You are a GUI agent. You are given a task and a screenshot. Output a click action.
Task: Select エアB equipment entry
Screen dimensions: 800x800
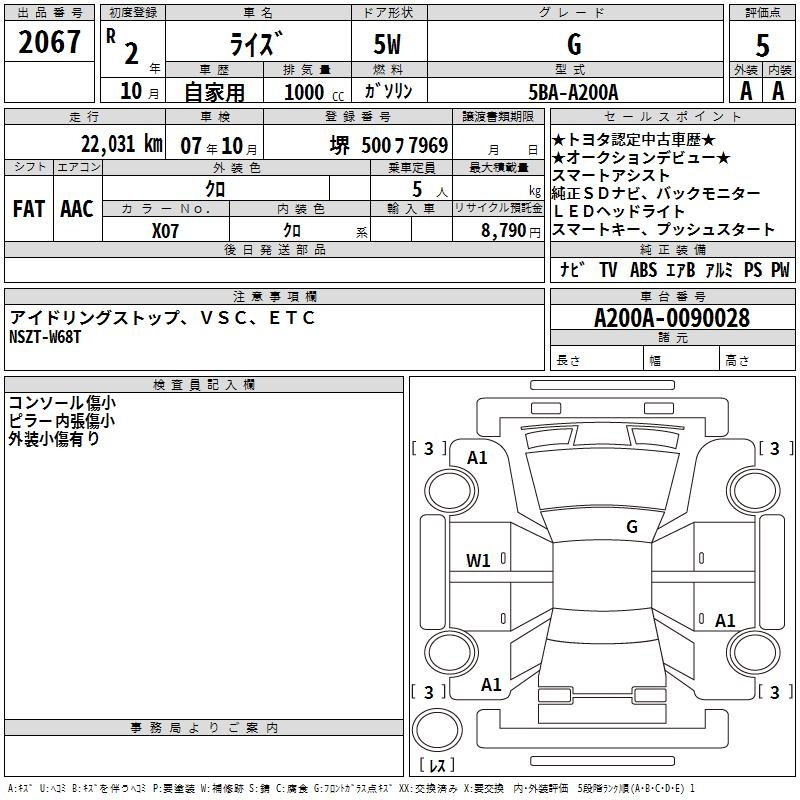(681, 269)
